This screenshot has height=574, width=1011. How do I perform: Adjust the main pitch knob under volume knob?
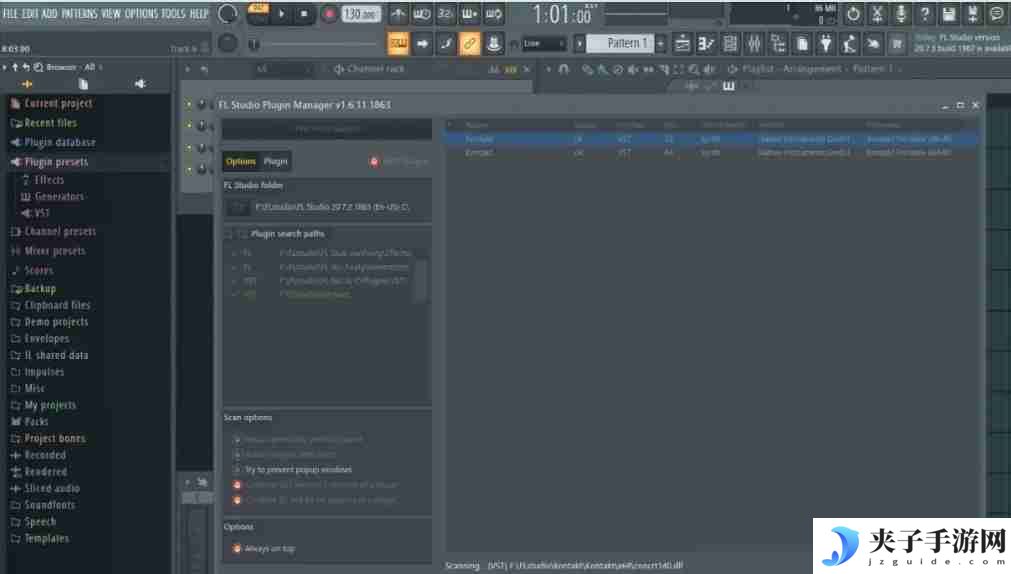tap(227, 43)
